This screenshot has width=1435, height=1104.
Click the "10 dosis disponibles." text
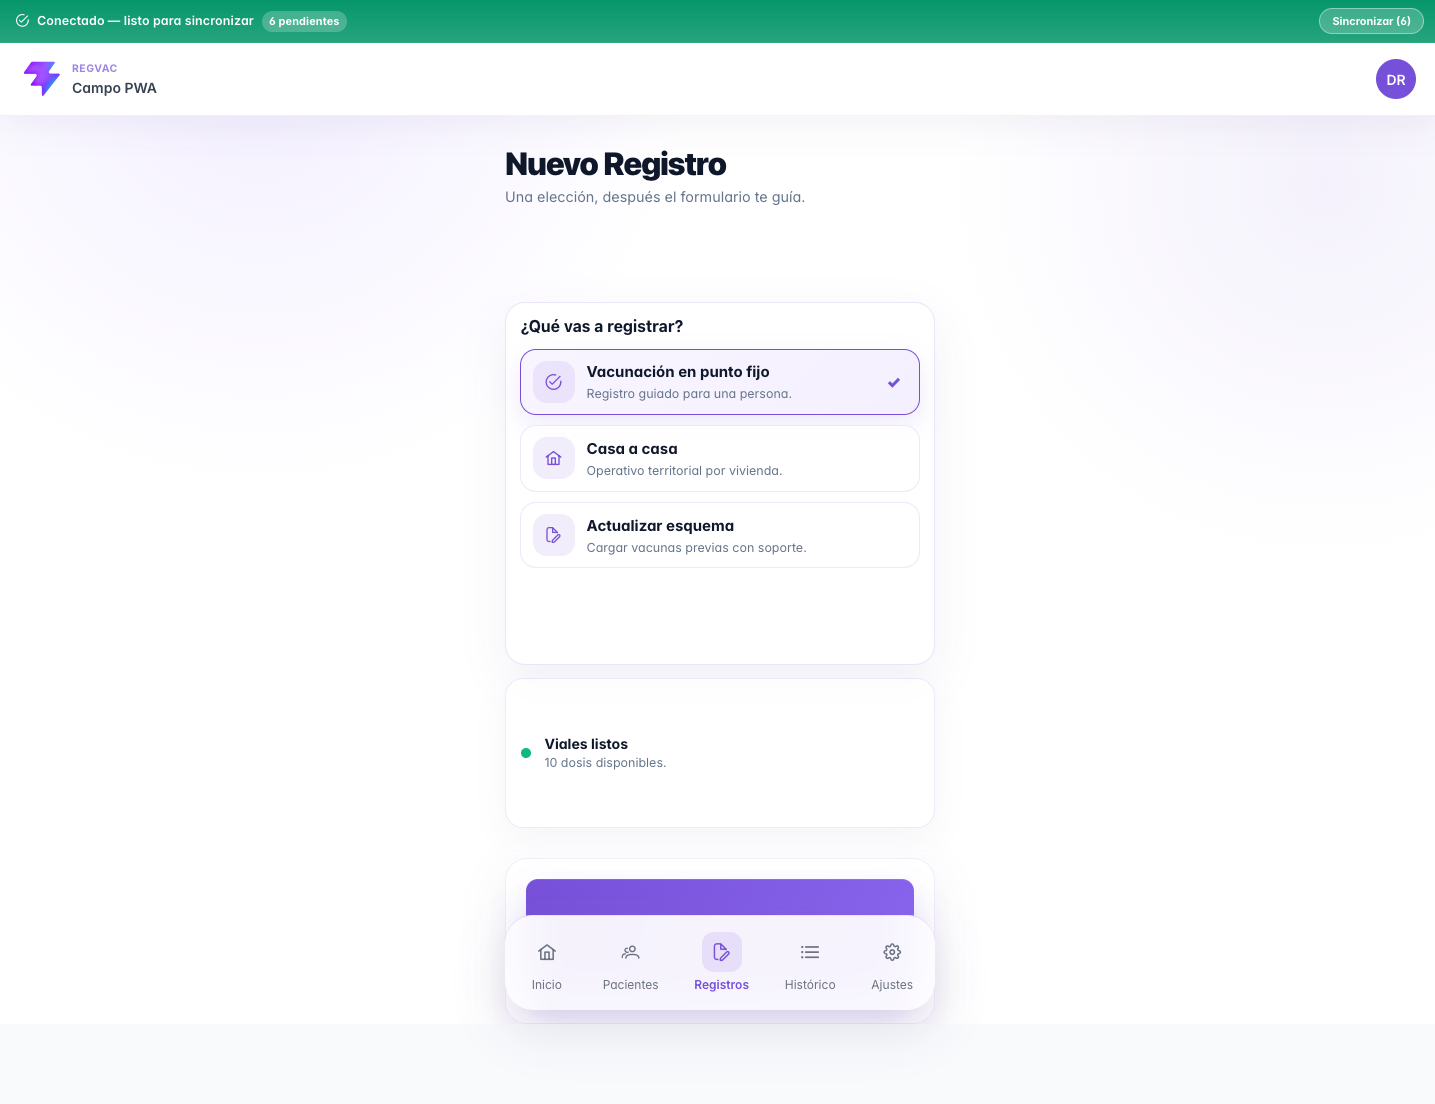tap(605, 763)
